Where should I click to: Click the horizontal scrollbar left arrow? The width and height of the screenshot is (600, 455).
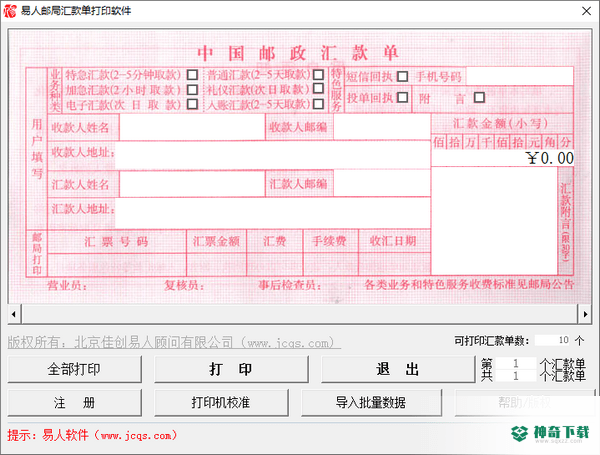(14, 315)
